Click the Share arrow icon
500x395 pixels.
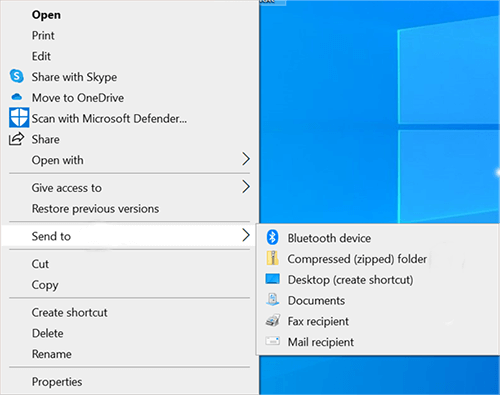(x=16, y=139)
